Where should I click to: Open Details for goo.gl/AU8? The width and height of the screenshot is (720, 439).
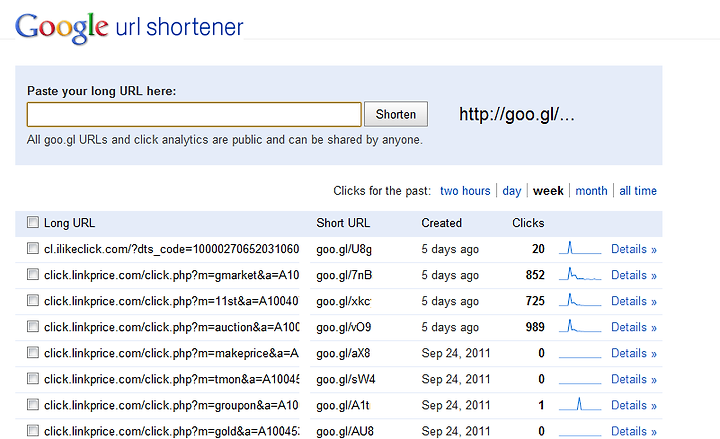634,431
